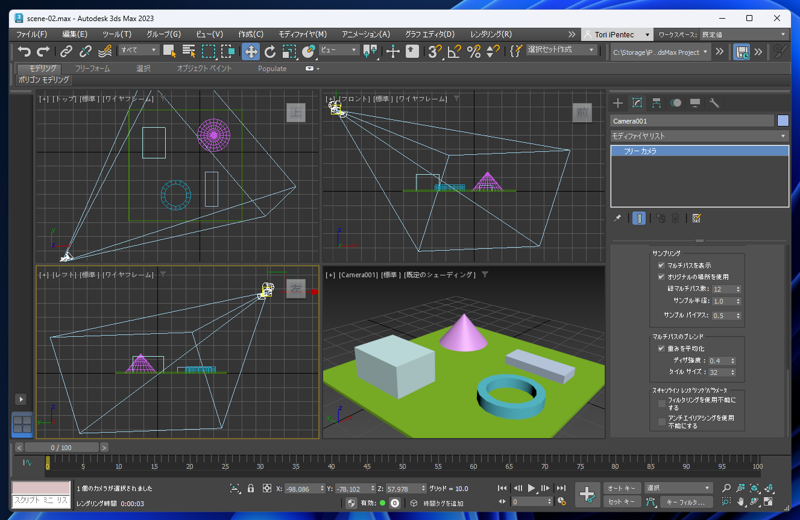Viewport: 800px width, 520px height.
Task: Open the ワークスペース 既定値 dropdown
Action: click(744, 35)
